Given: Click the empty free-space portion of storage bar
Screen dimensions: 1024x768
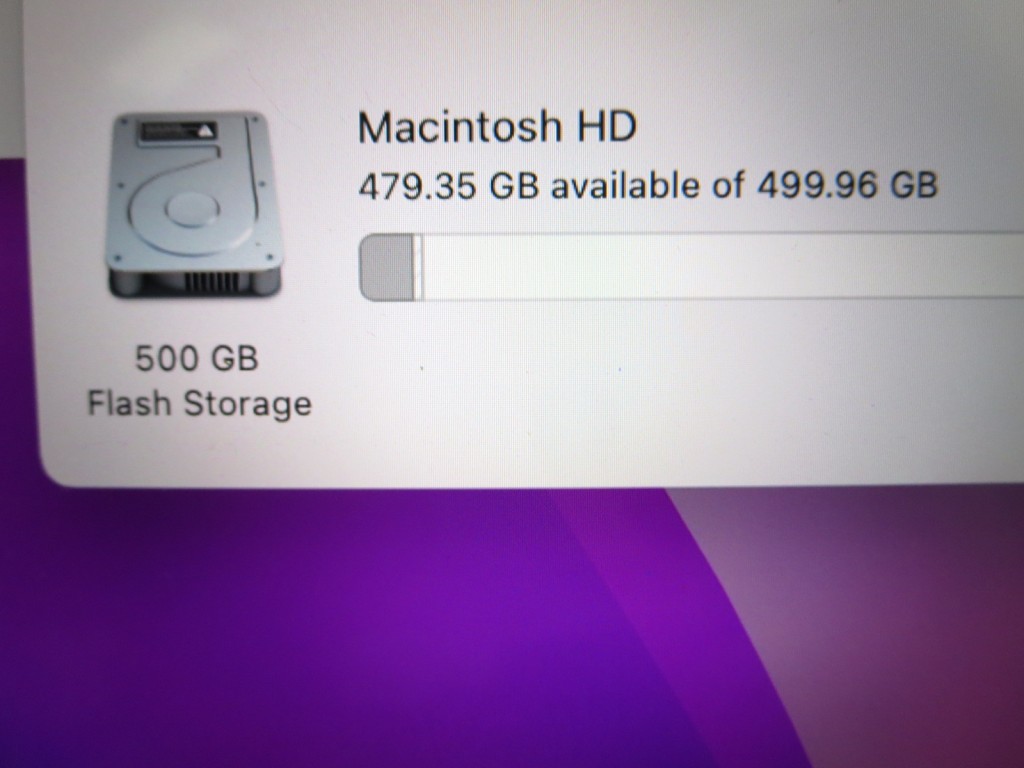Looking at the screenshot, I should click(x=724, y=266).
